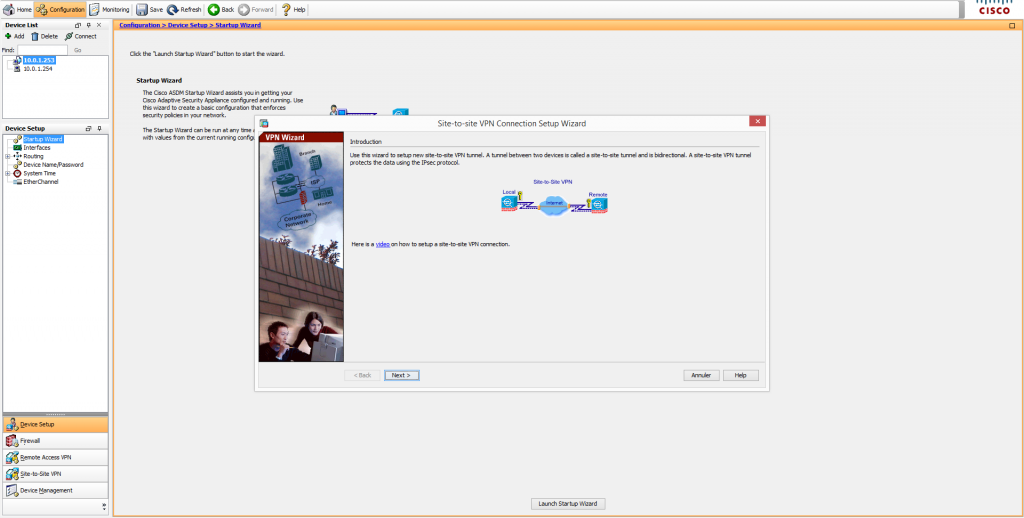The width and height of the screenshot is (1024, 518).
Task: Expand navigation pane options chevron
Action: pyautogui.click(x=104, y=506)
